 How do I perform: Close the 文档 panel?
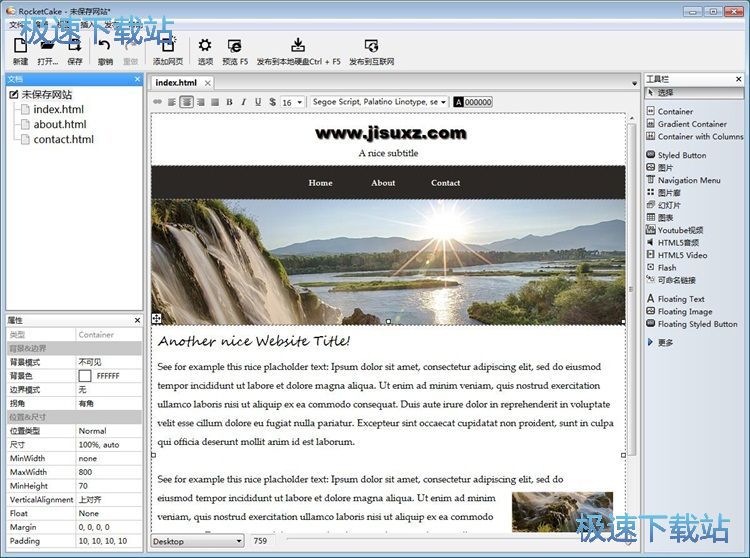click(x=137, y=79)
